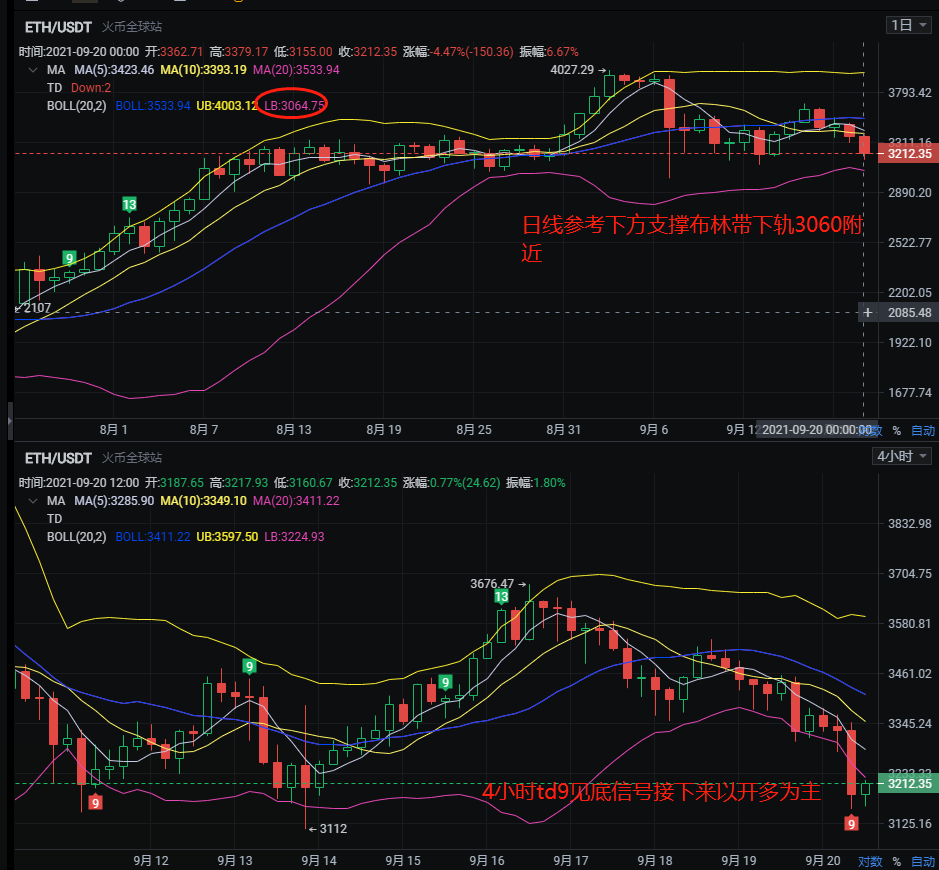
Task: Open the 1日 timeframe dropdown in daily chart
Action: pyautogui.click(x=908, y=25)
